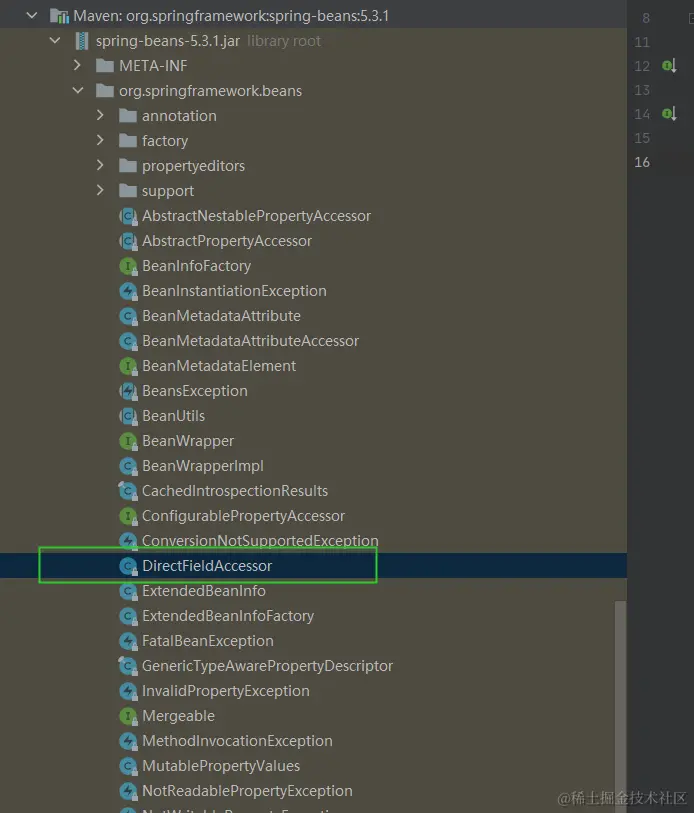Viewport: 694px width, 813px height.
Task: Open ExtendedBeanInfoFactory class
Action: 228,616
